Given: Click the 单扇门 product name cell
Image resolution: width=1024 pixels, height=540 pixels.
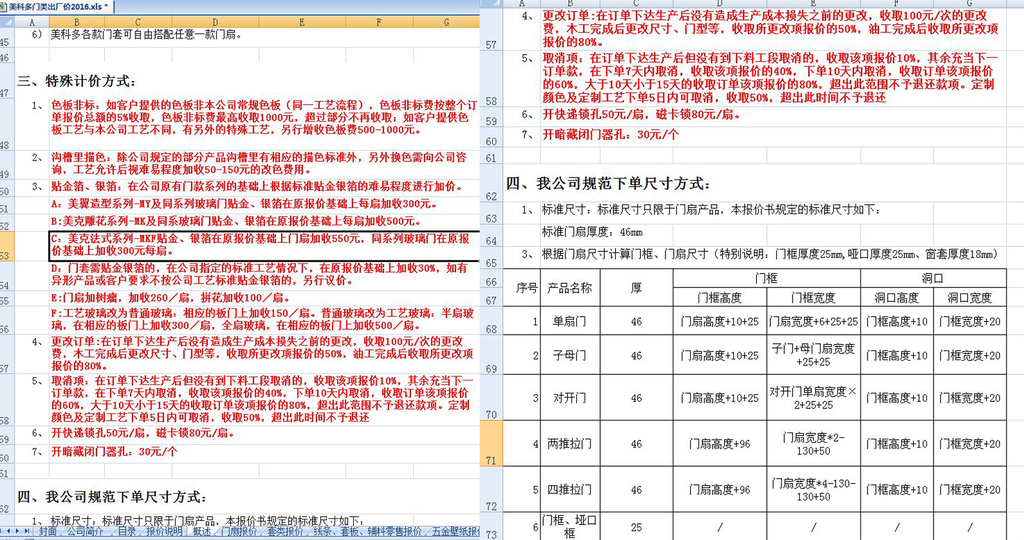Looking at the screenshot, I should pyautogui.click(x=569, y=321).
